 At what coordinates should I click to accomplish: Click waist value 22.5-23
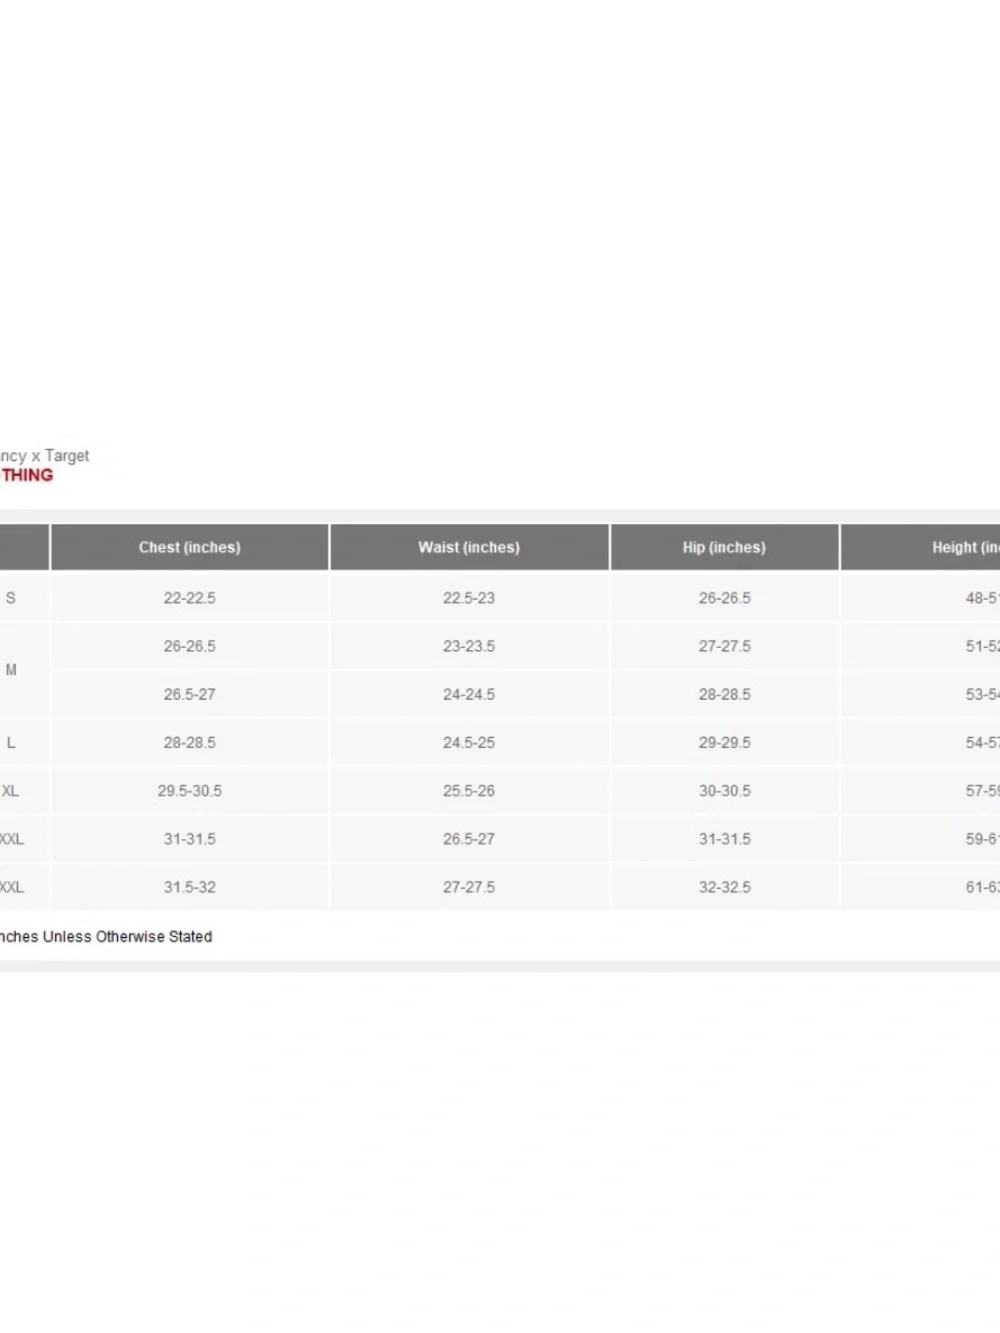(x=469, y=598)
